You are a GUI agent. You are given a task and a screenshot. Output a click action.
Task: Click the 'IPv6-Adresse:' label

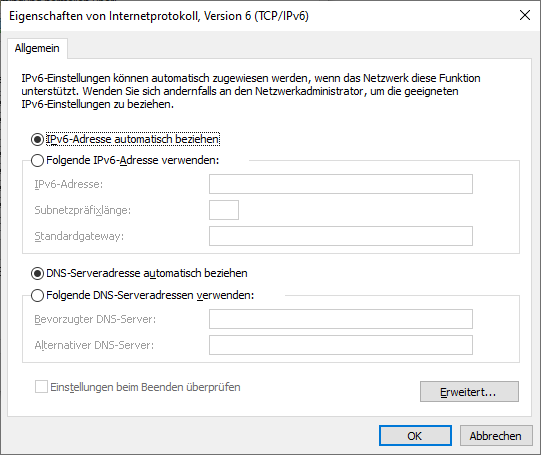[x=69, y=184]
